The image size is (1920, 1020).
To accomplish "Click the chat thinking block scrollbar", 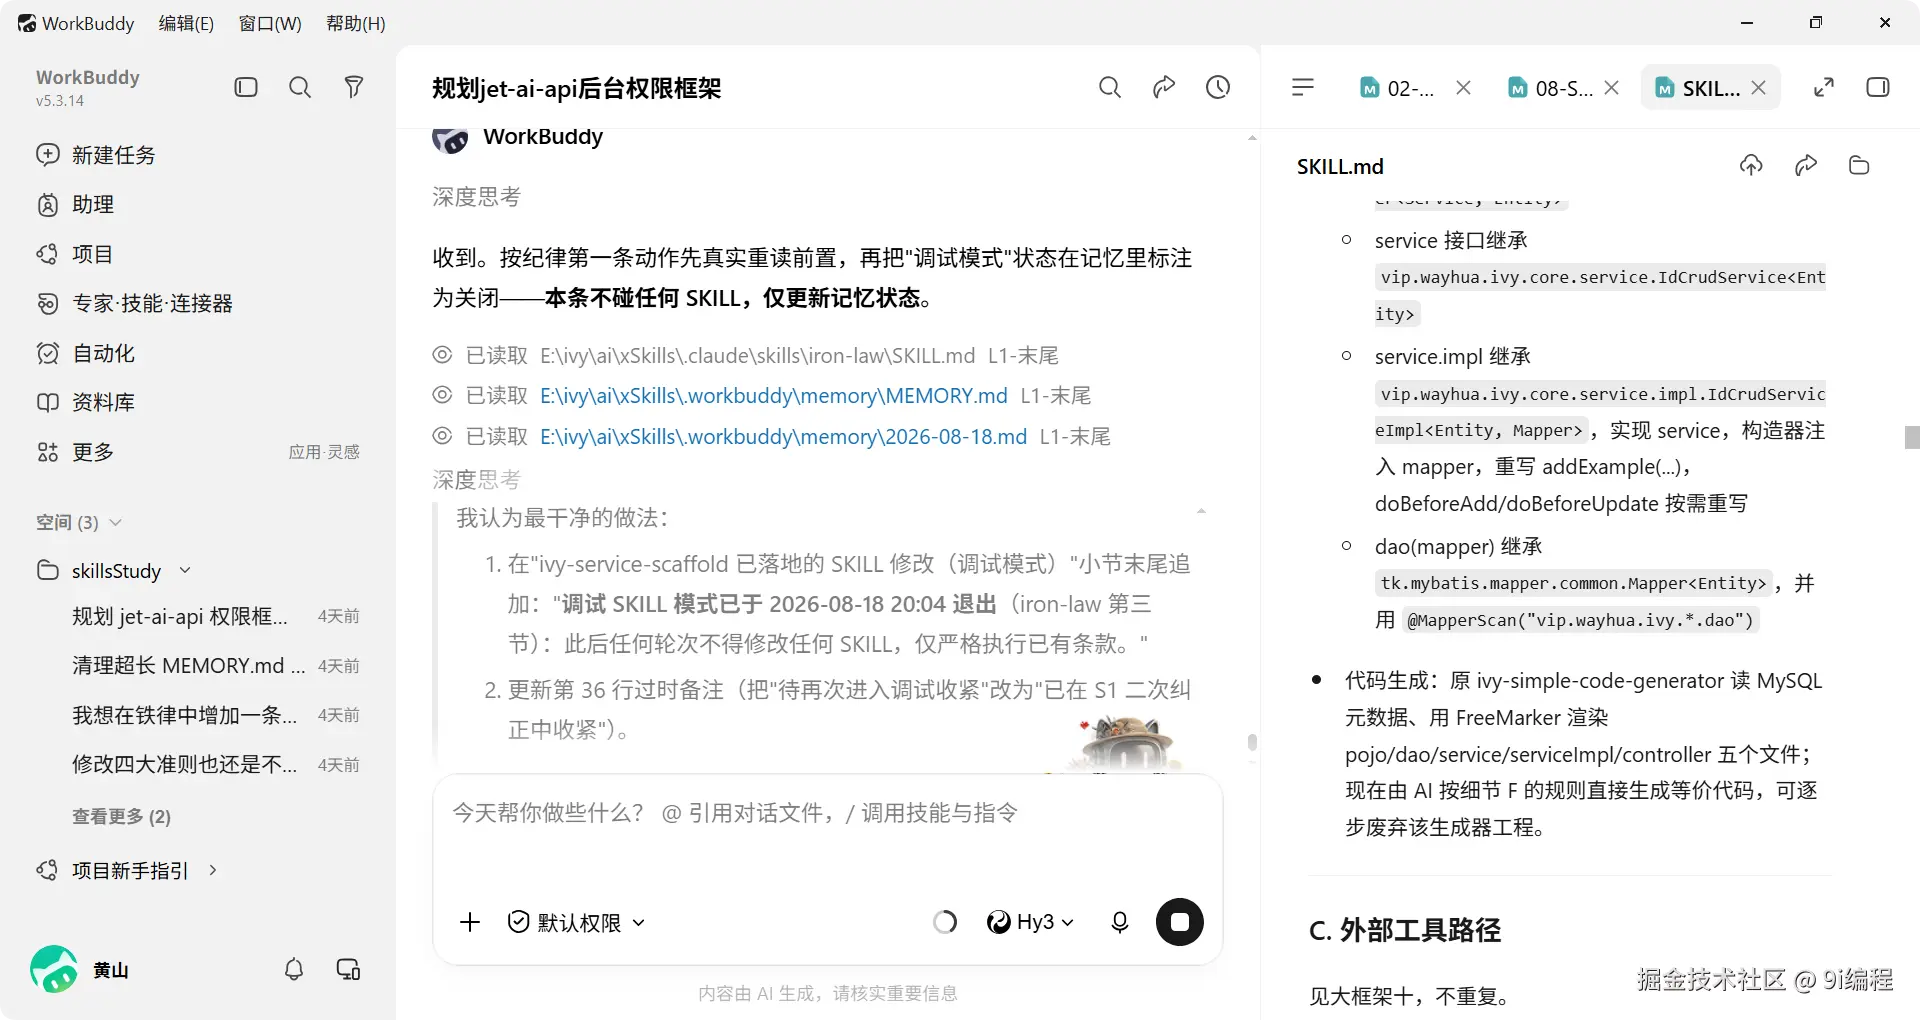I will [x=1252, y=742].
